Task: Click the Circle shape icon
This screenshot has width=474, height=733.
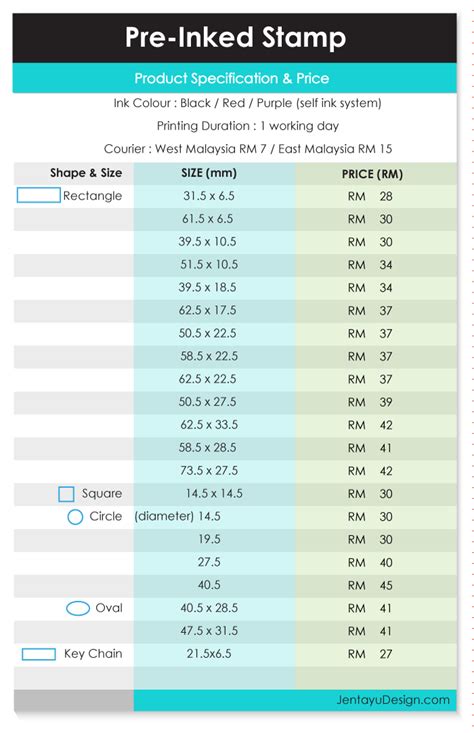Action: [75, 517]
